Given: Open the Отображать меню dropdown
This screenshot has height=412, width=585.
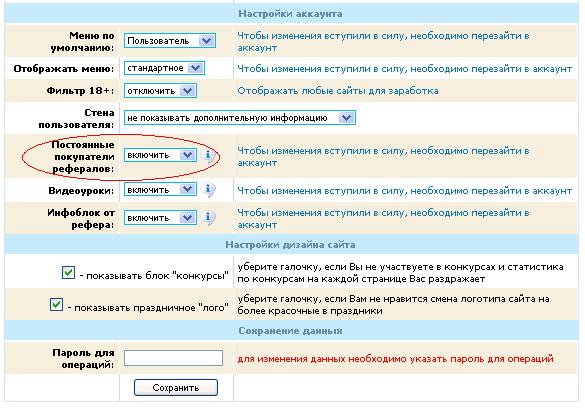Looking at the screenshot, I should pyautogui.click(x=164, y=68).
